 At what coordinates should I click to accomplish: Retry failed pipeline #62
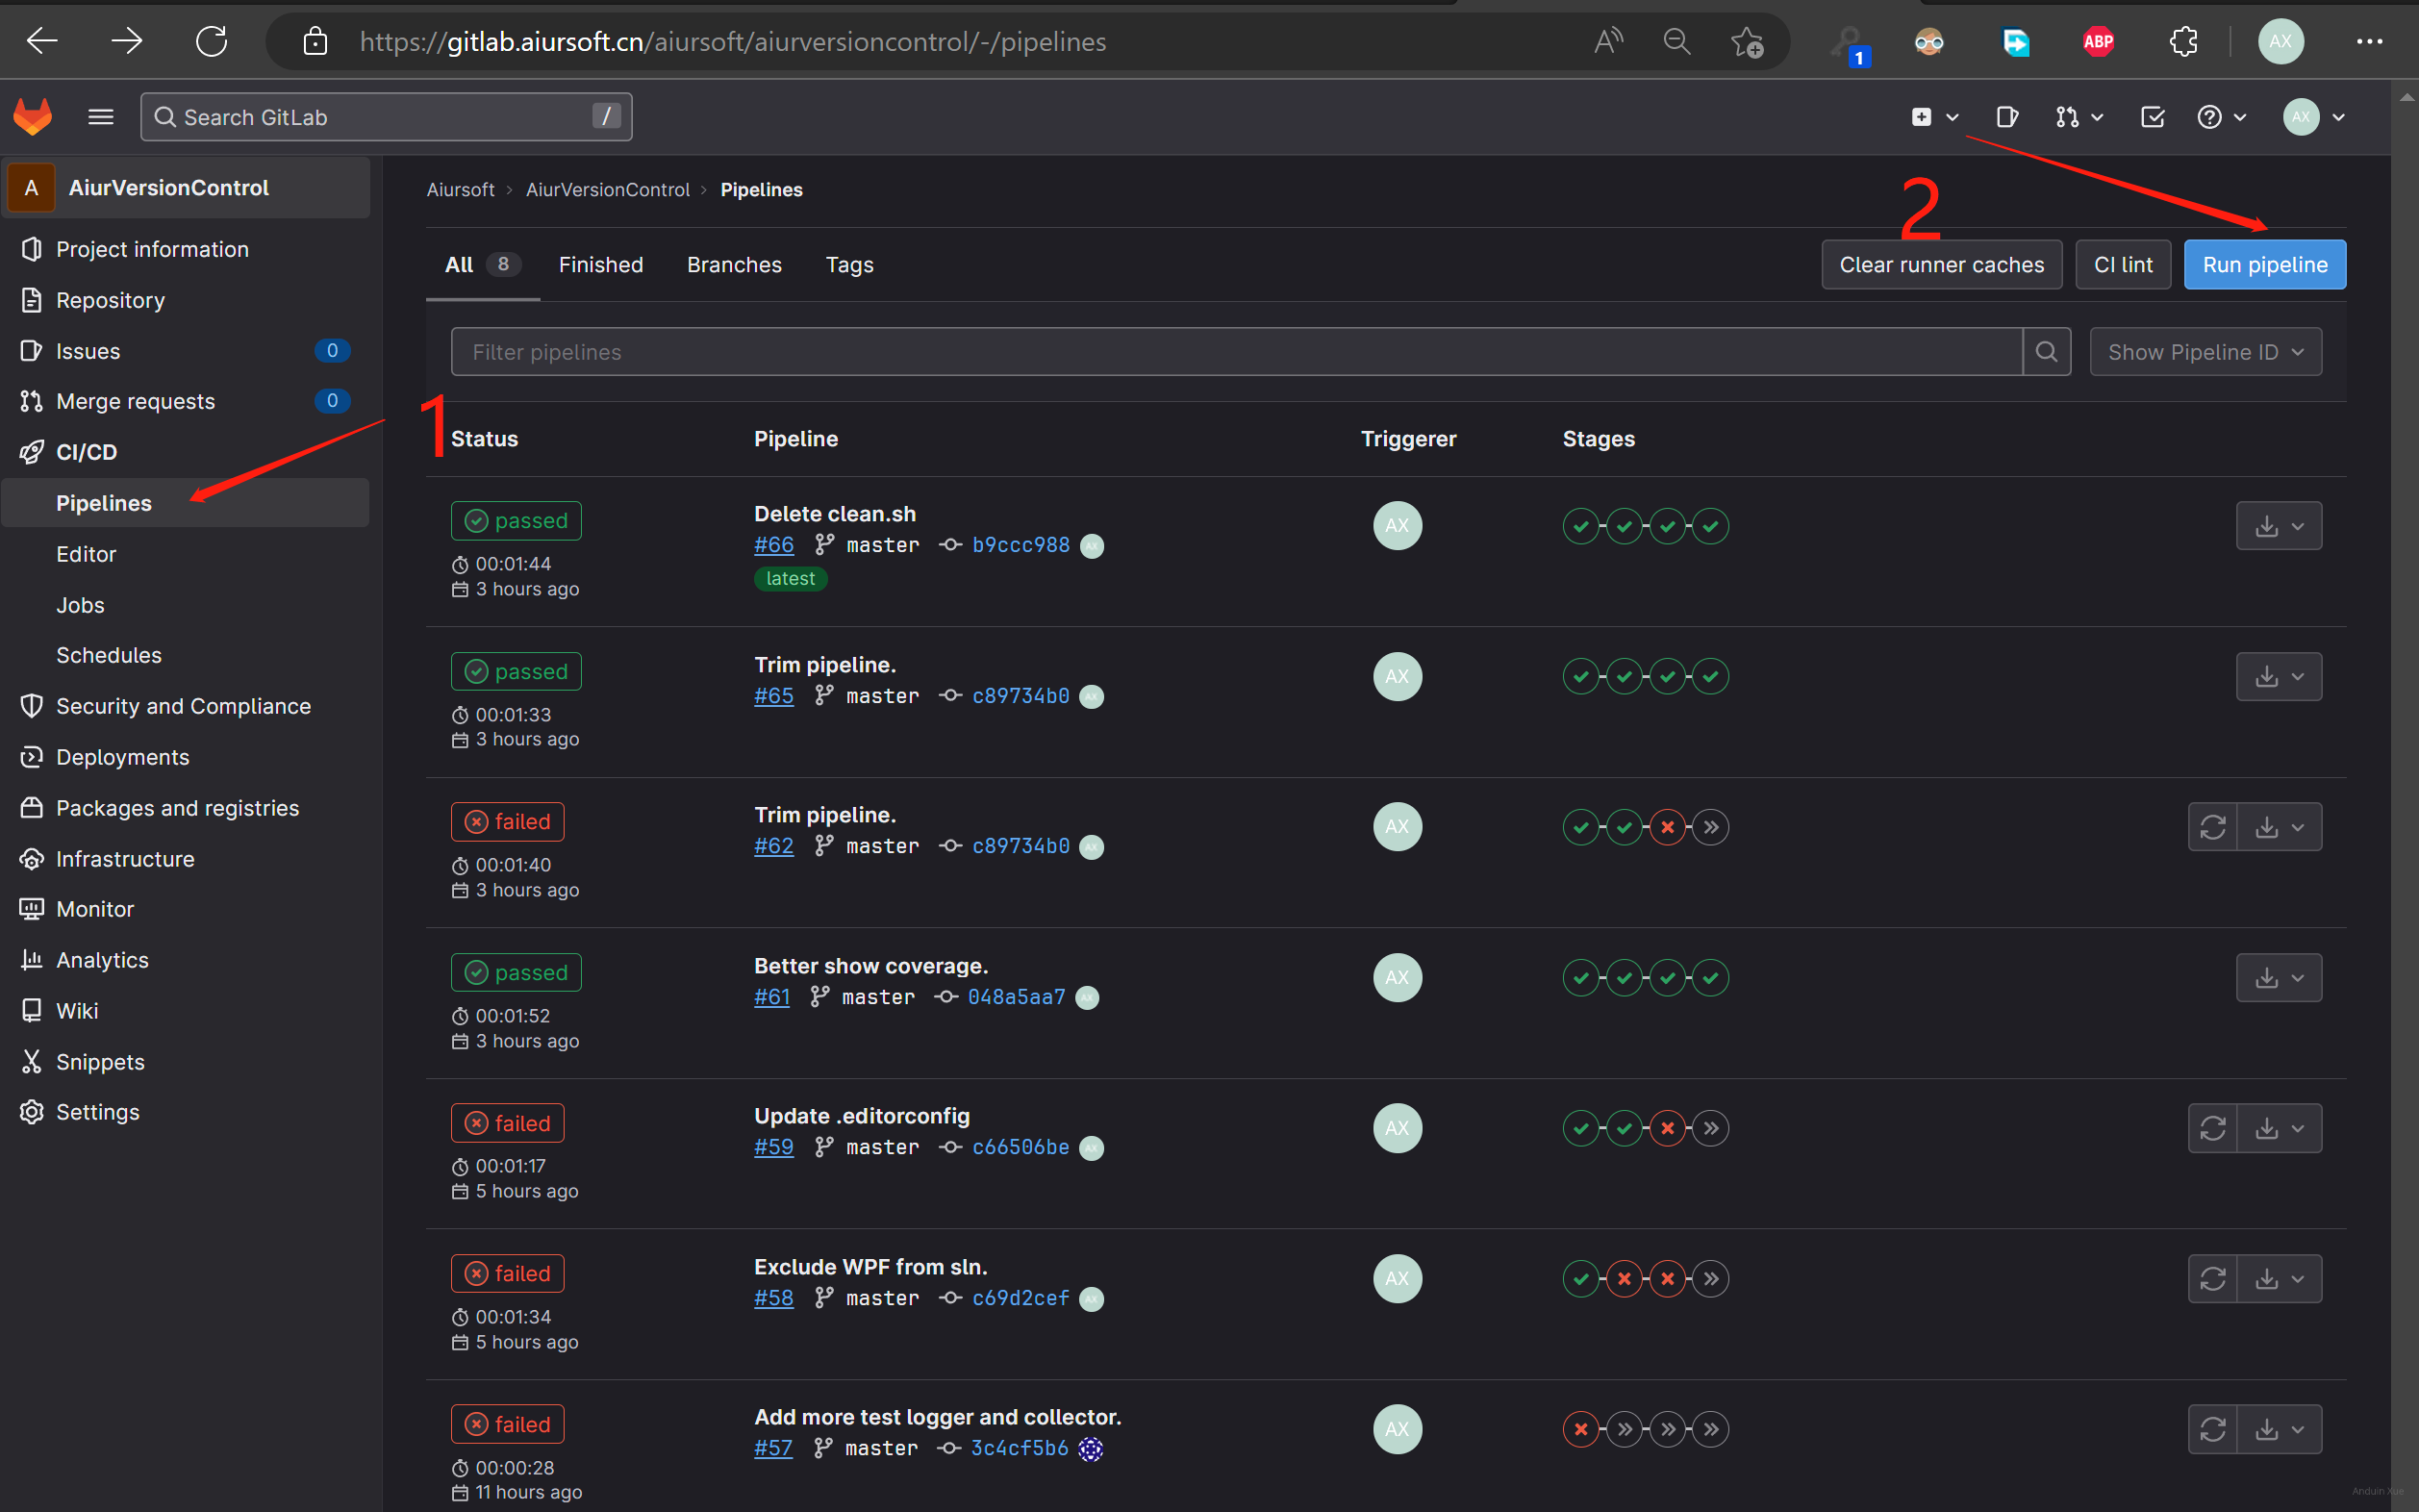(x=2212, y=827)
